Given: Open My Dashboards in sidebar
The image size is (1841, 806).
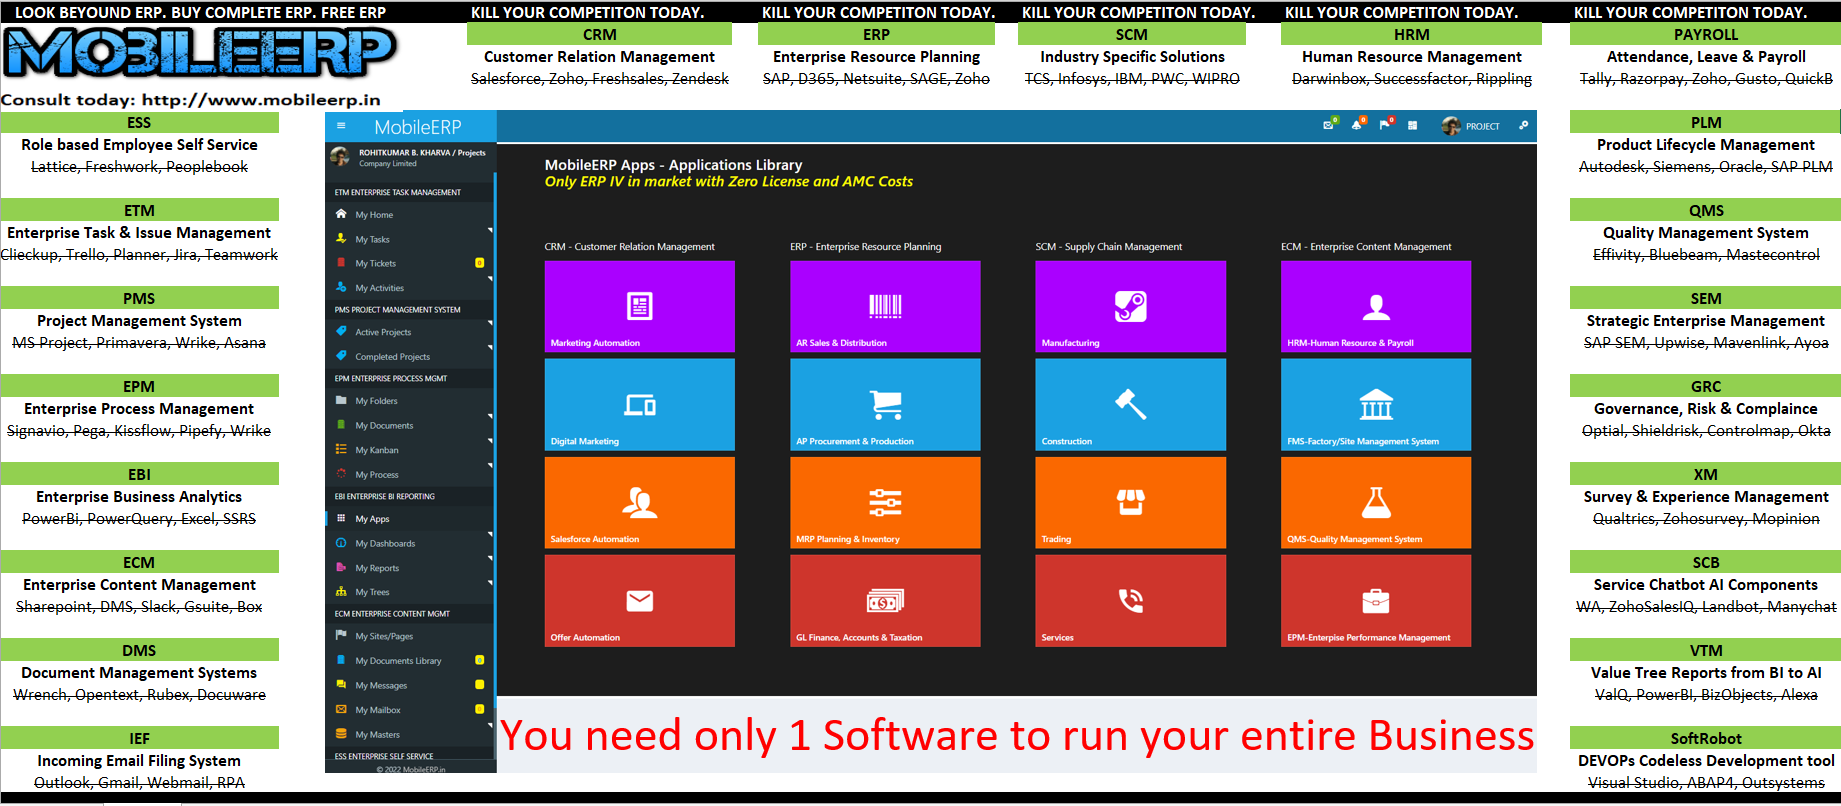Looking at the screenshot, I should point(410,544).
